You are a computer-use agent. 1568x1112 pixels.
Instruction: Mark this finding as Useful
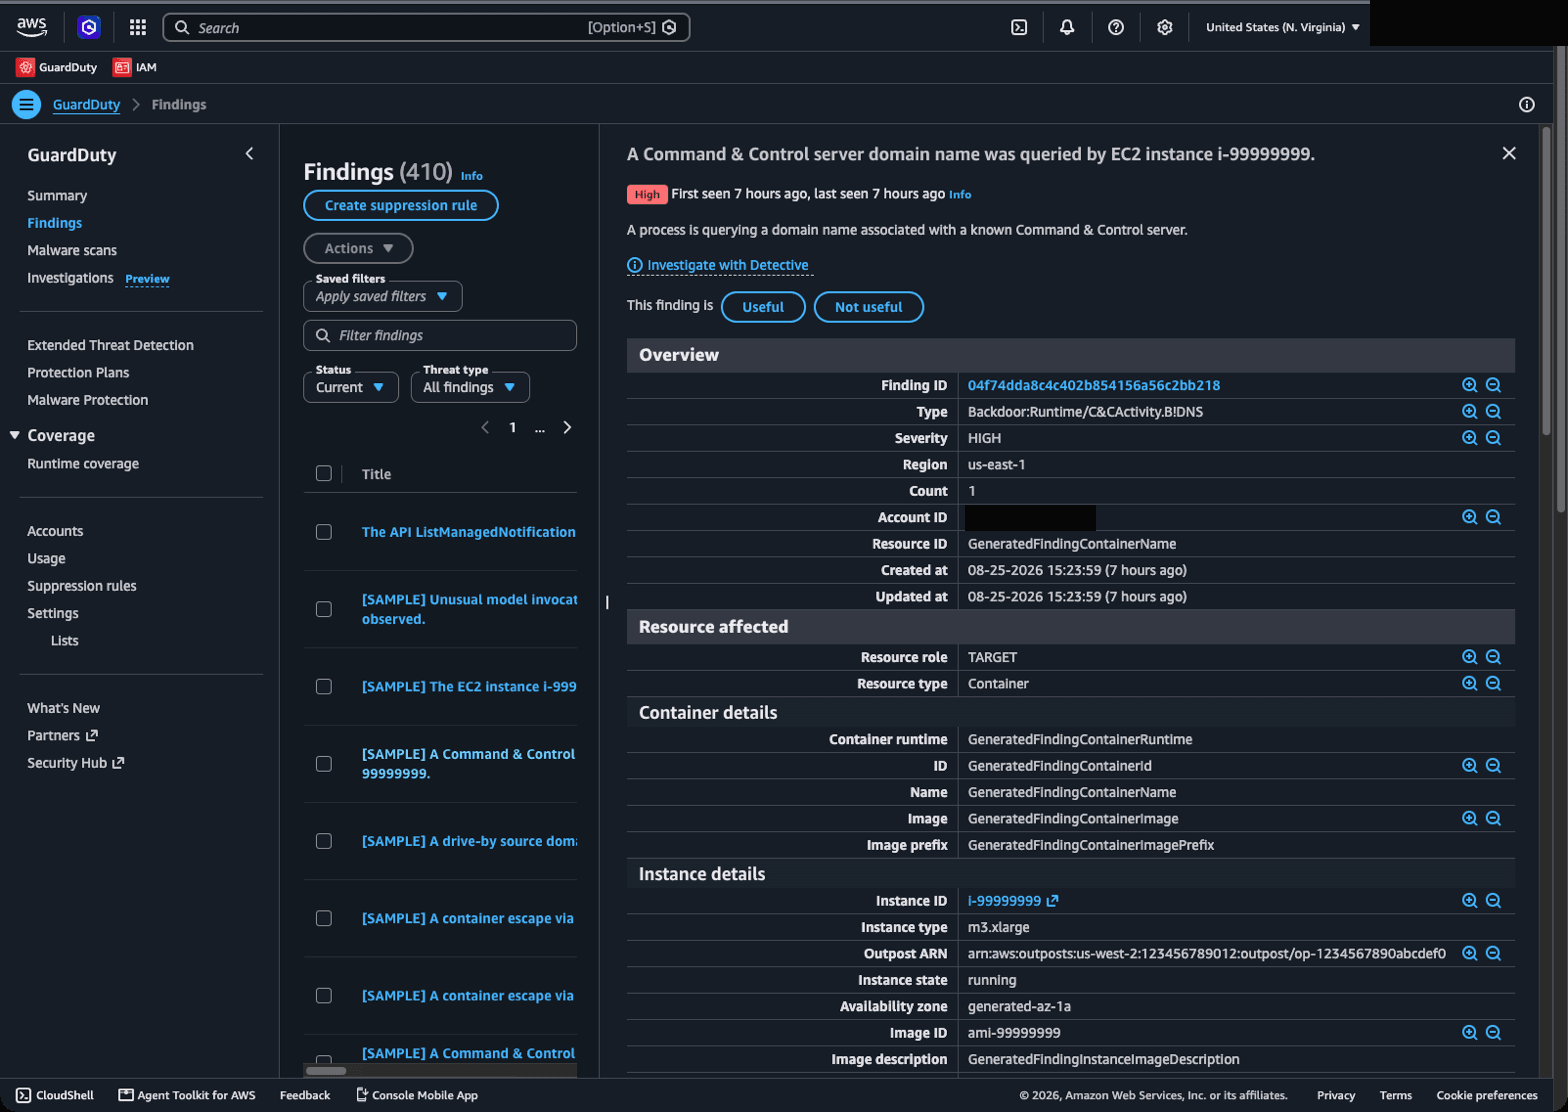point(763,307)
